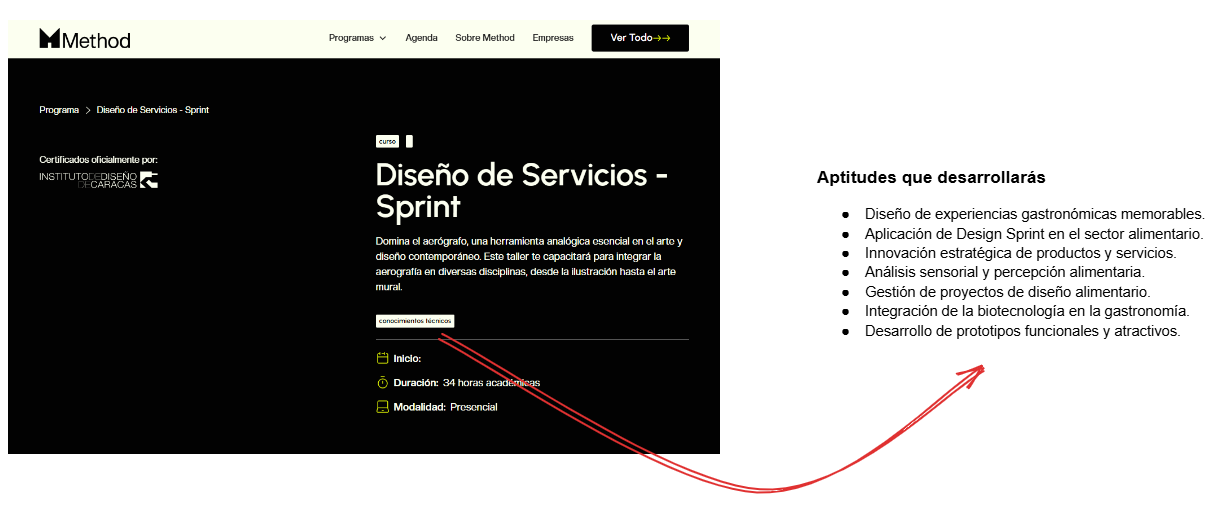Click the Análisis sensorial y percepción alimentaria item
Screen dimensions: 1221x506
pyautogui.click(x=1004, y=272)
